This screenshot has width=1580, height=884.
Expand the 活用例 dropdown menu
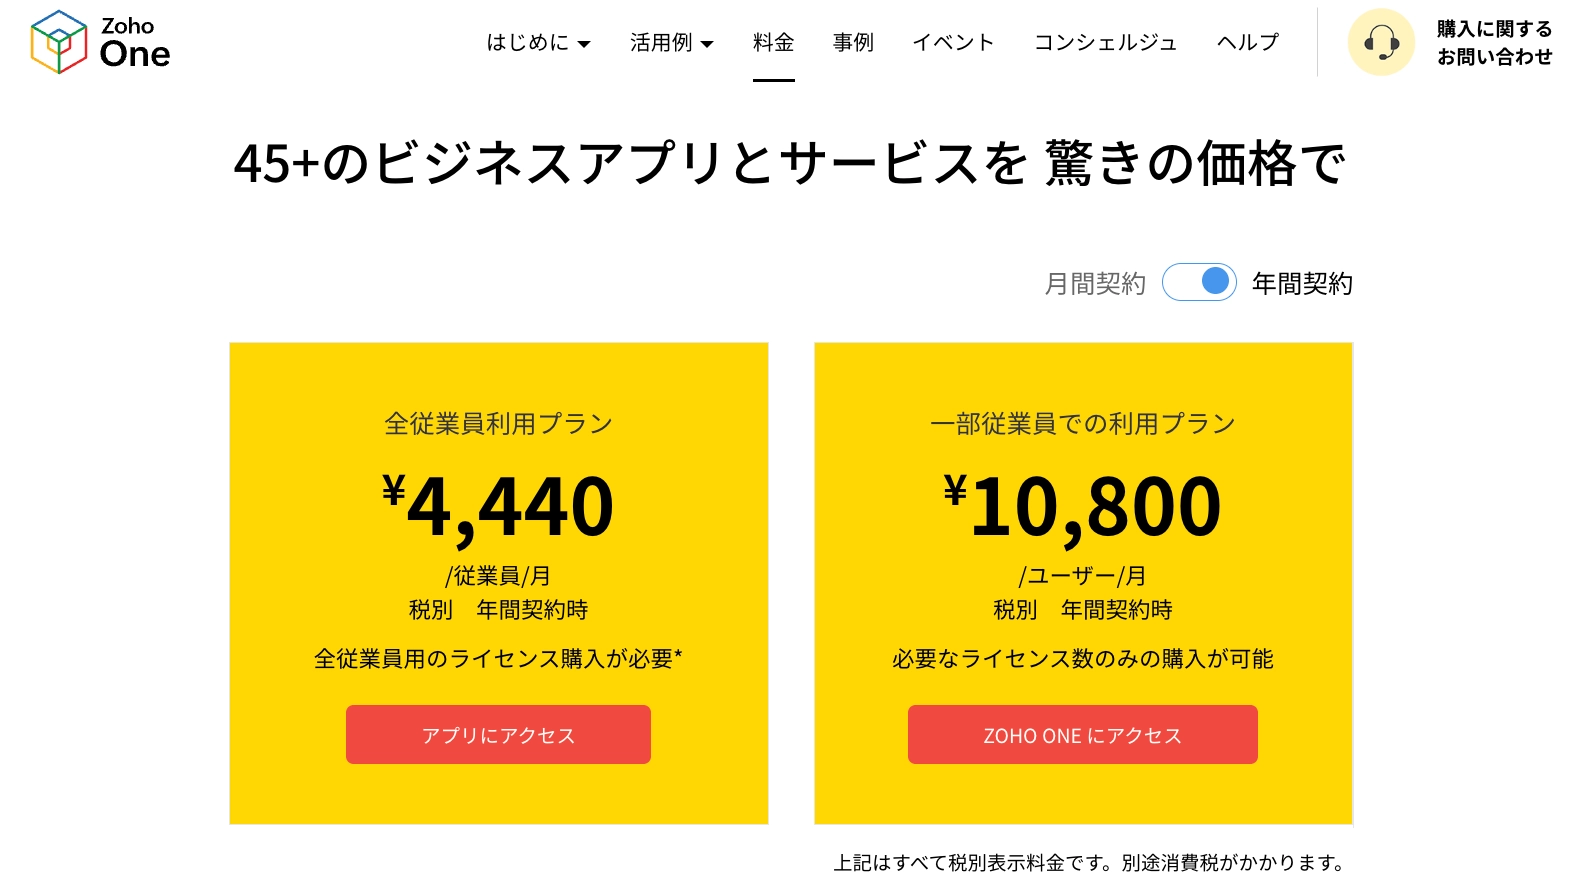point(671,42)
